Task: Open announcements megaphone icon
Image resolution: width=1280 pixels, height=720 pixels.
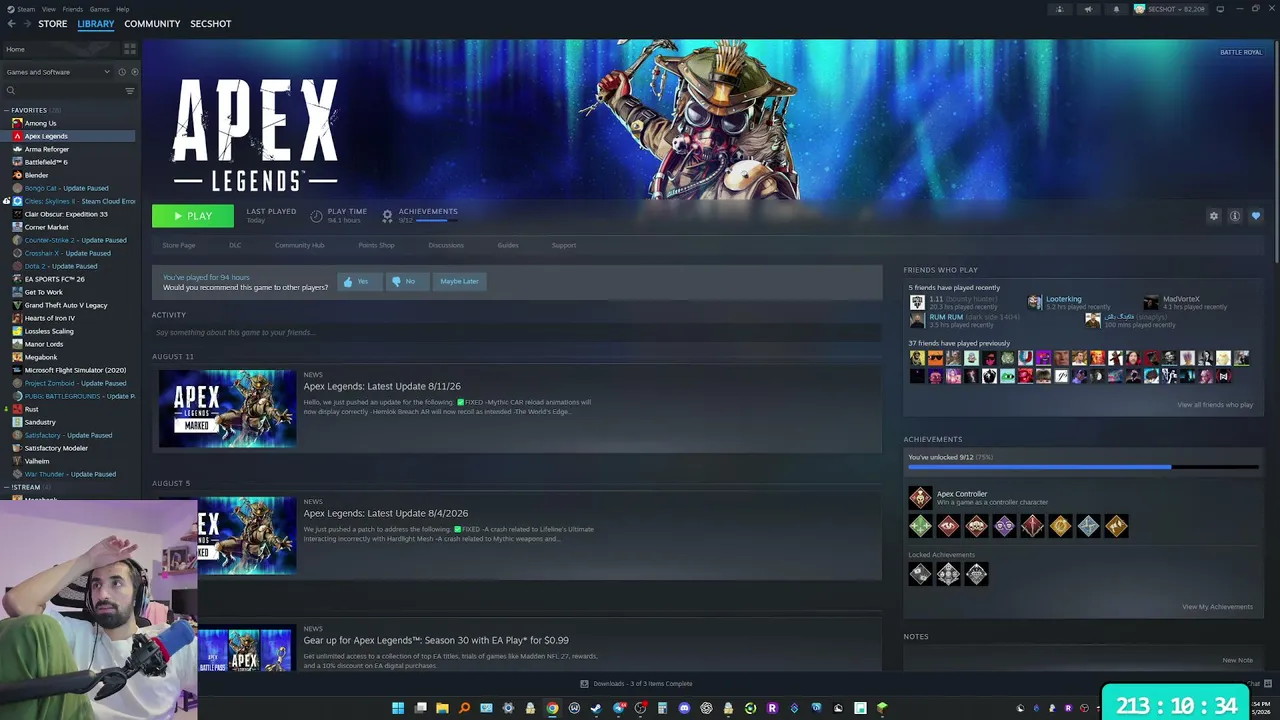Action: click(x=1088, y=9)
